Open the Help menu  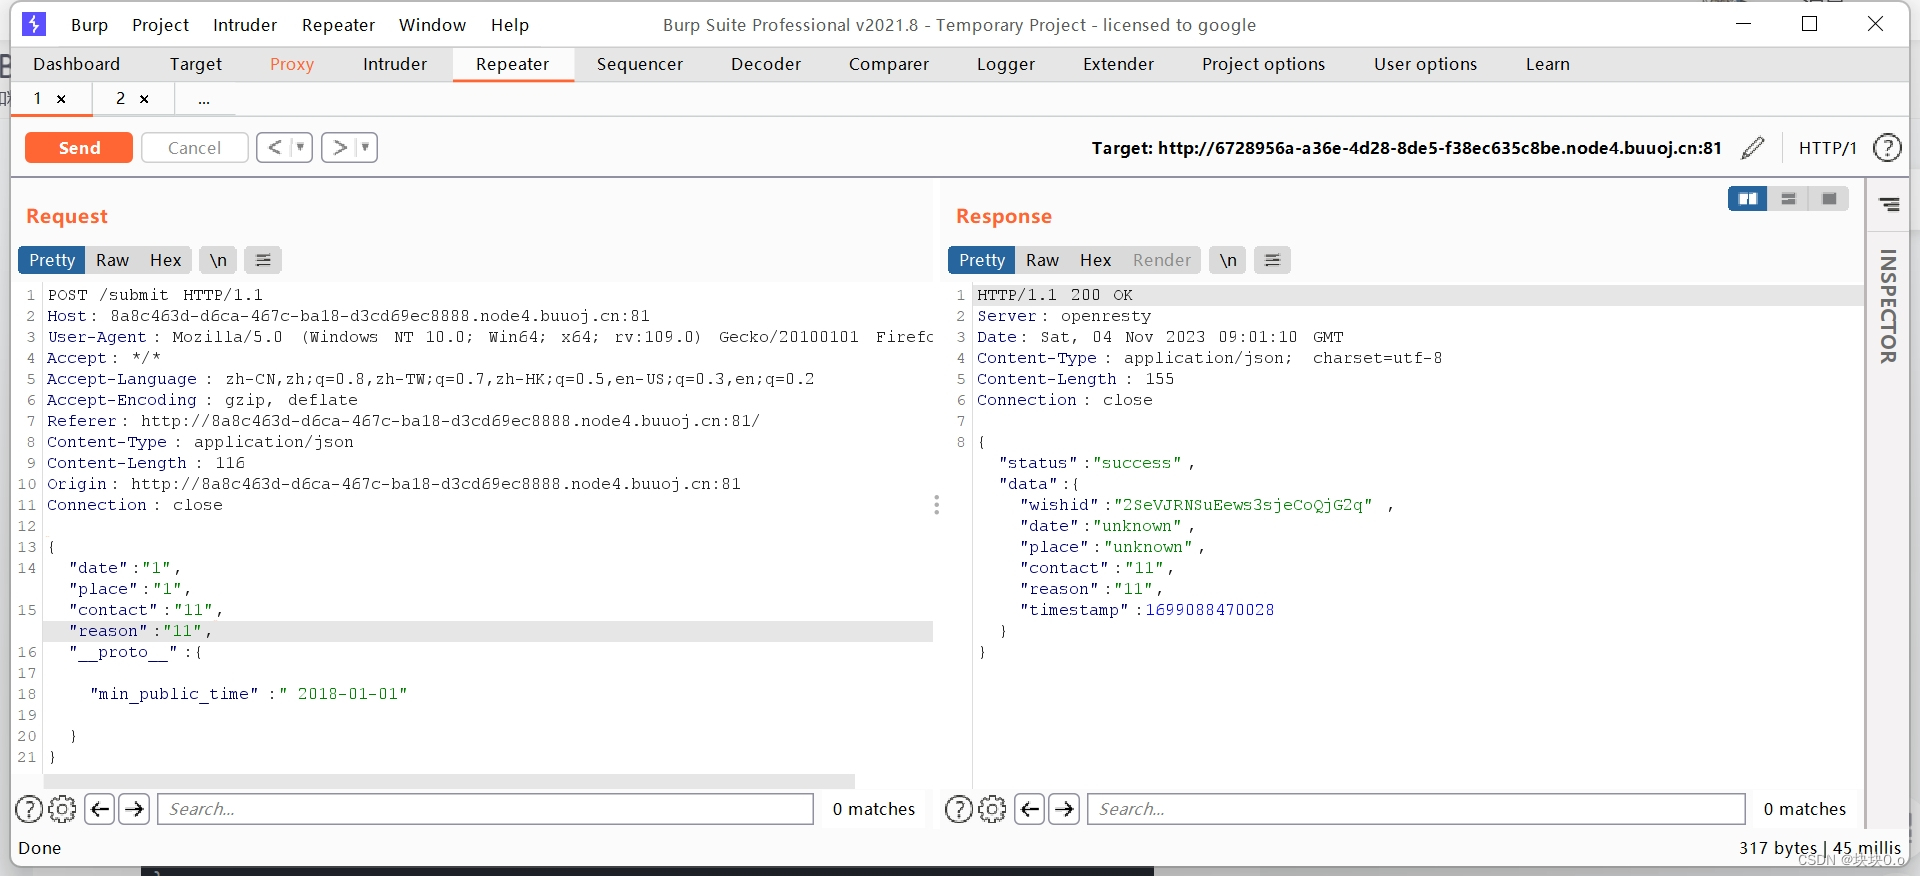tap(510, 25)
